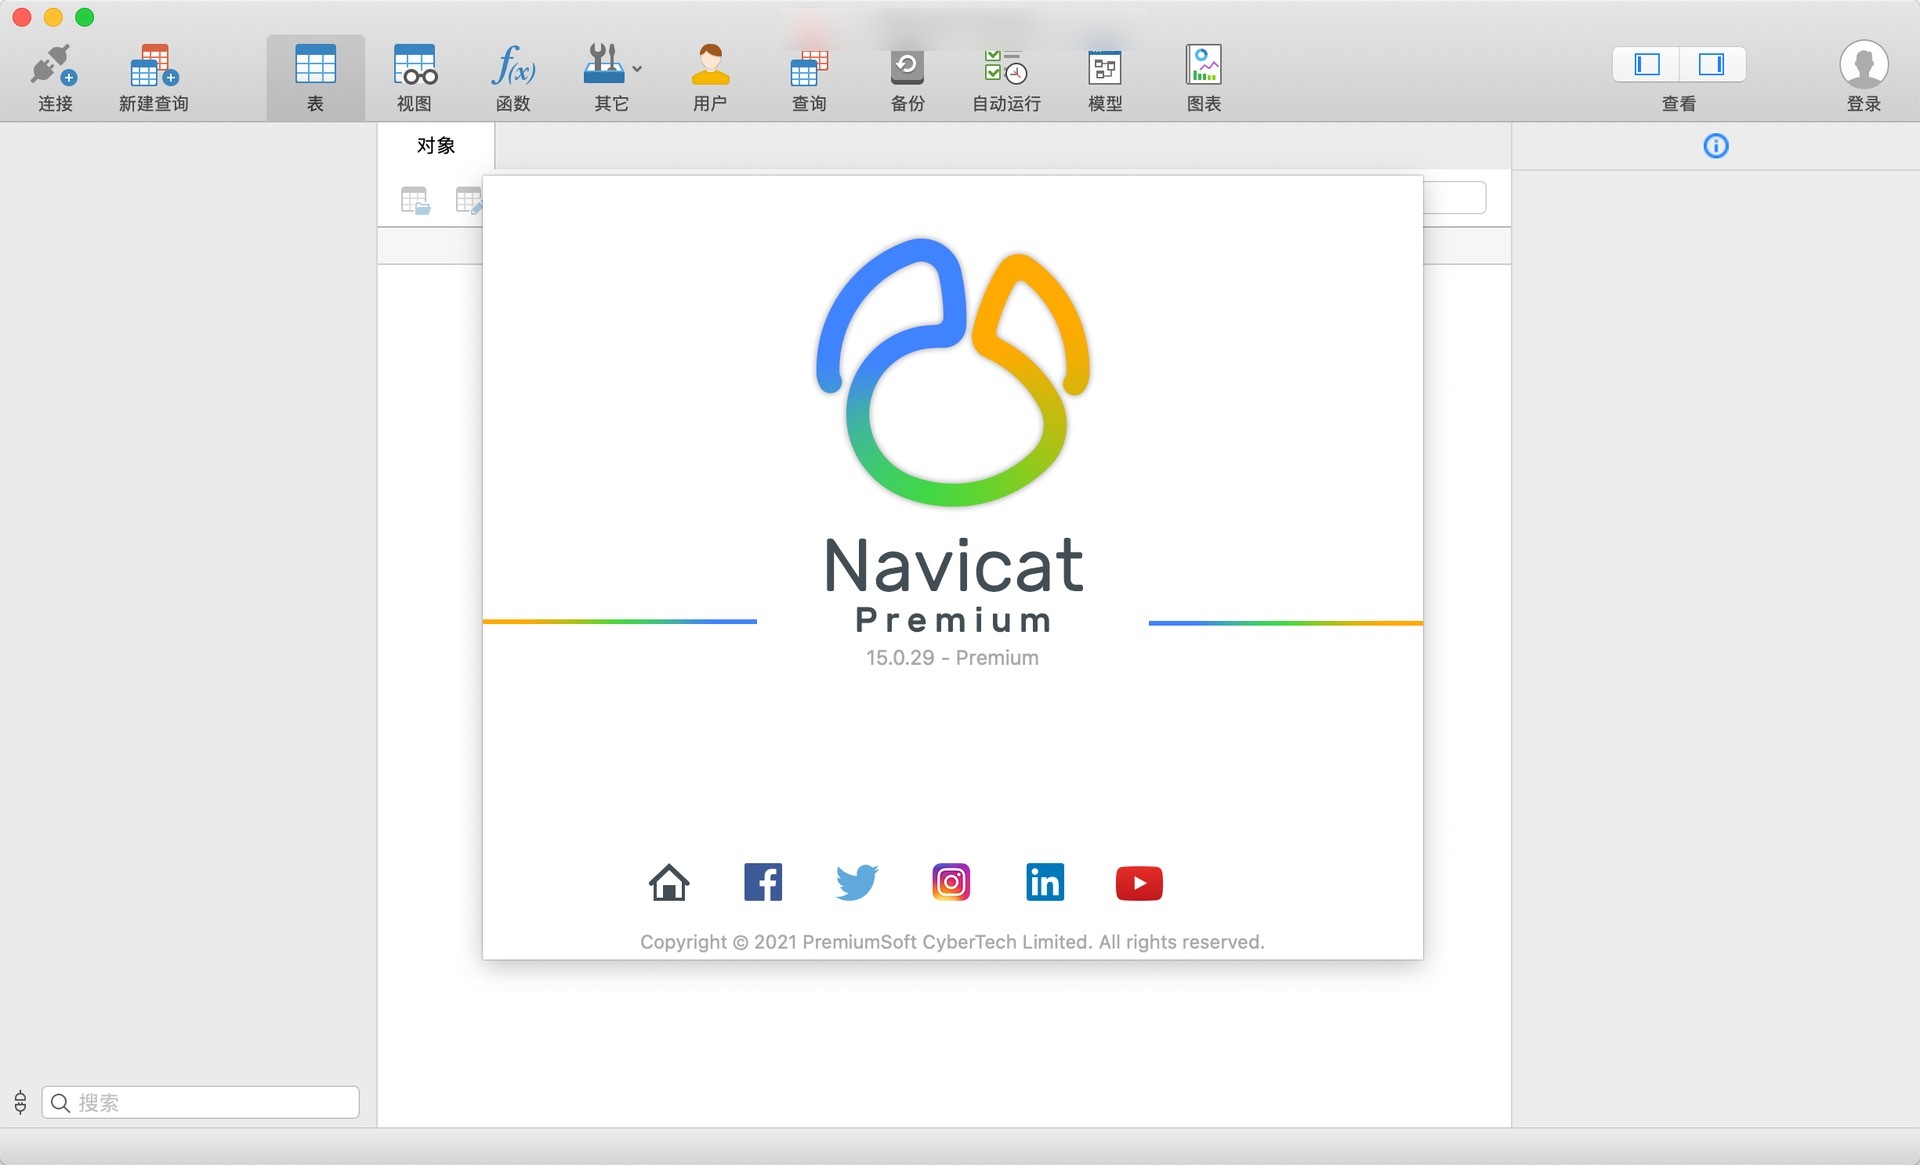Click the info (i) button top right
The height and width of the screenshot is (1165, 1920).
tap(1716, 145)
